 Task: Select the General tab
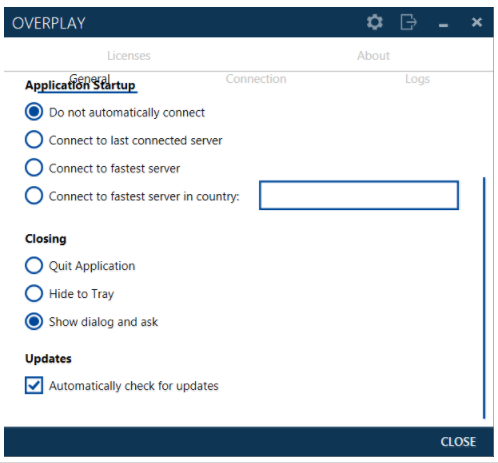pyautogui.click(x=90, y=79)
